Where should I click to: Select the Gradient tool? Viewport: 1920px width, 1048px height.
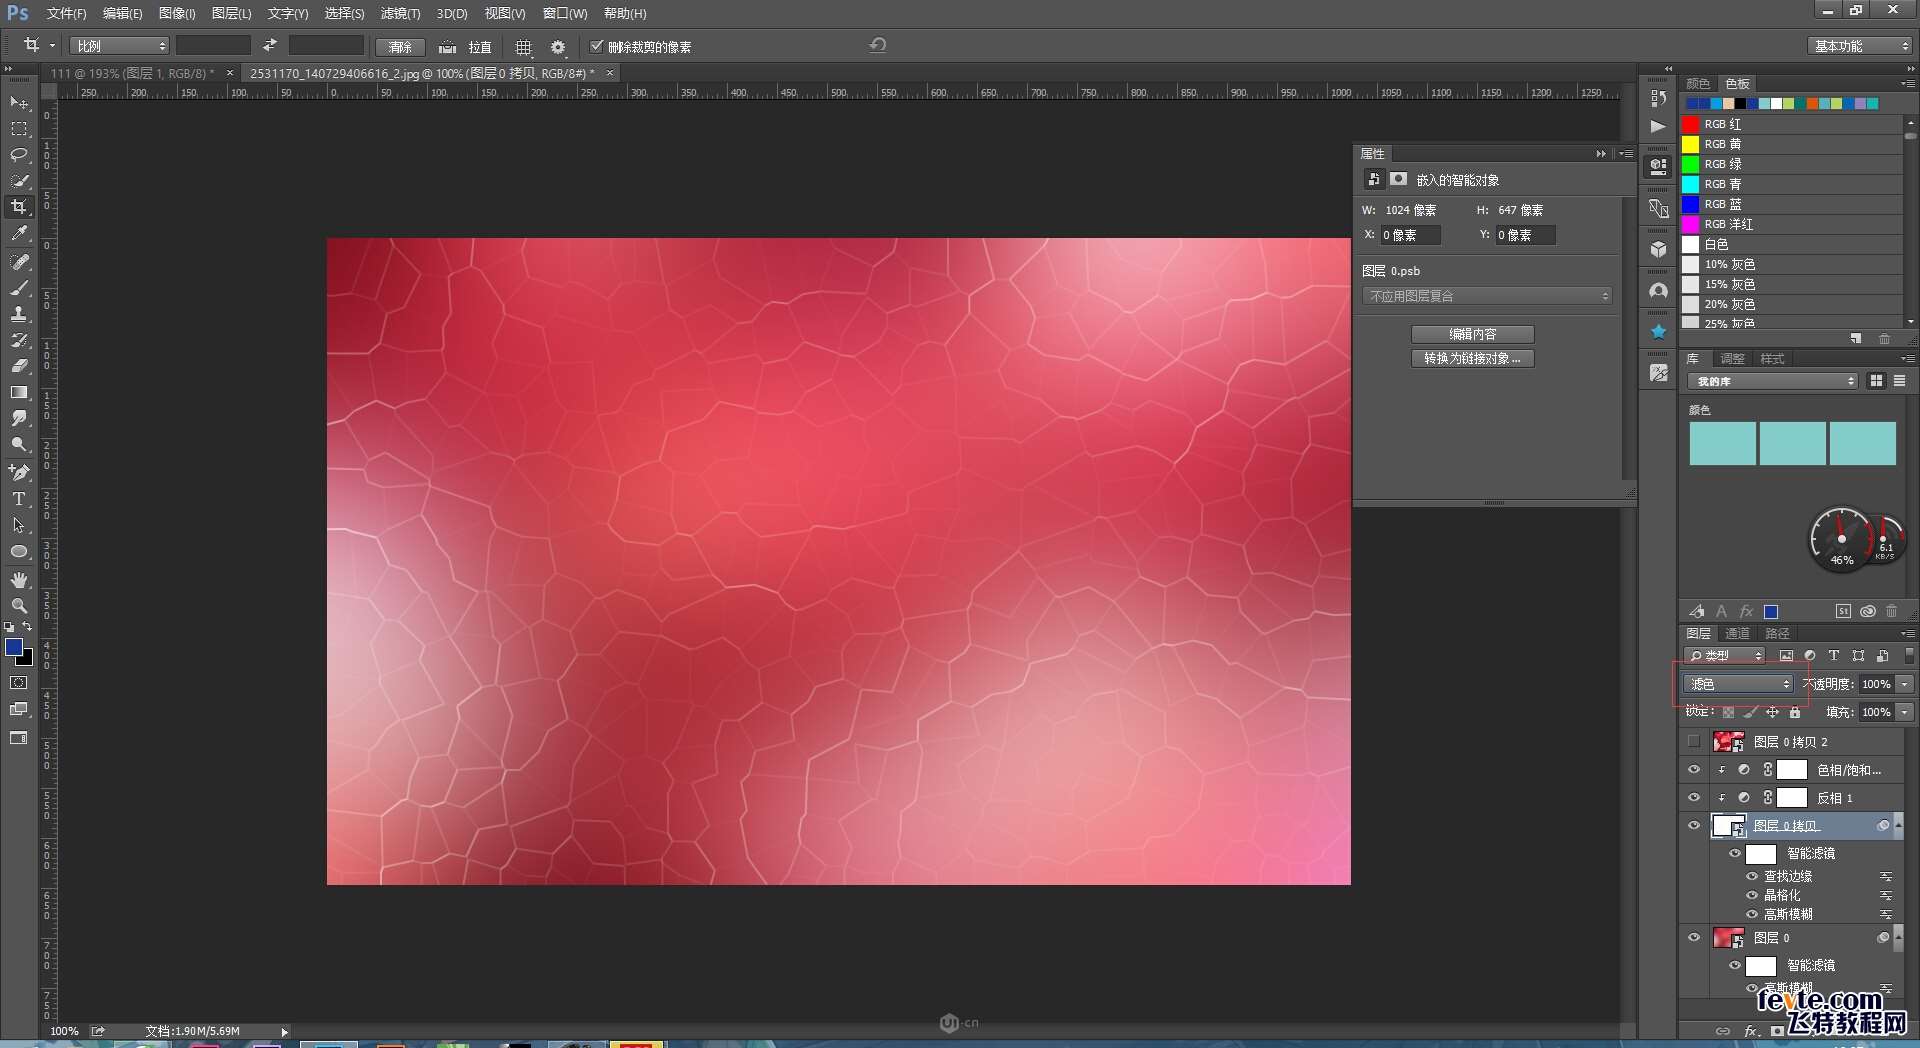19,393
